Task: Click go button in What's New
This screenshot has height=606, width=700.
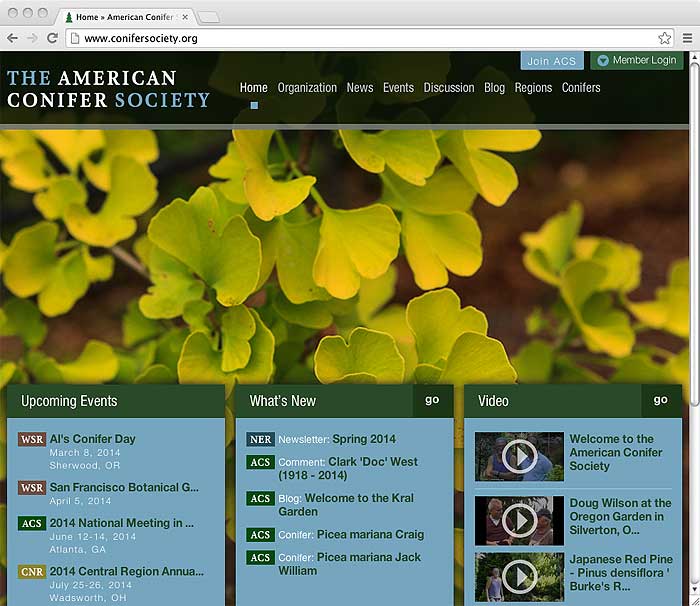Action: coord(433,400)
